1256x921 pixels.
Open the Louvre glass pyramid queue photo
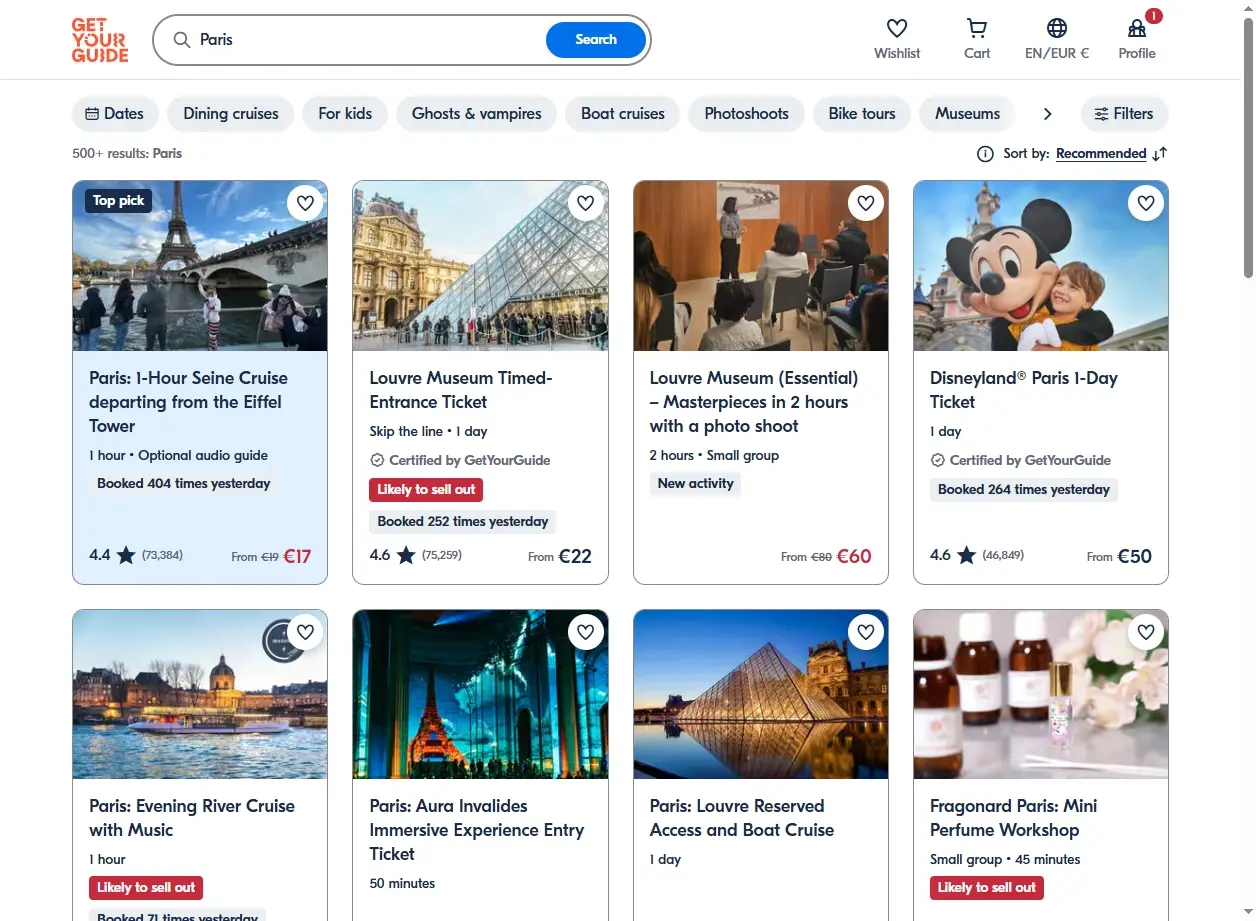pos(480,266)
